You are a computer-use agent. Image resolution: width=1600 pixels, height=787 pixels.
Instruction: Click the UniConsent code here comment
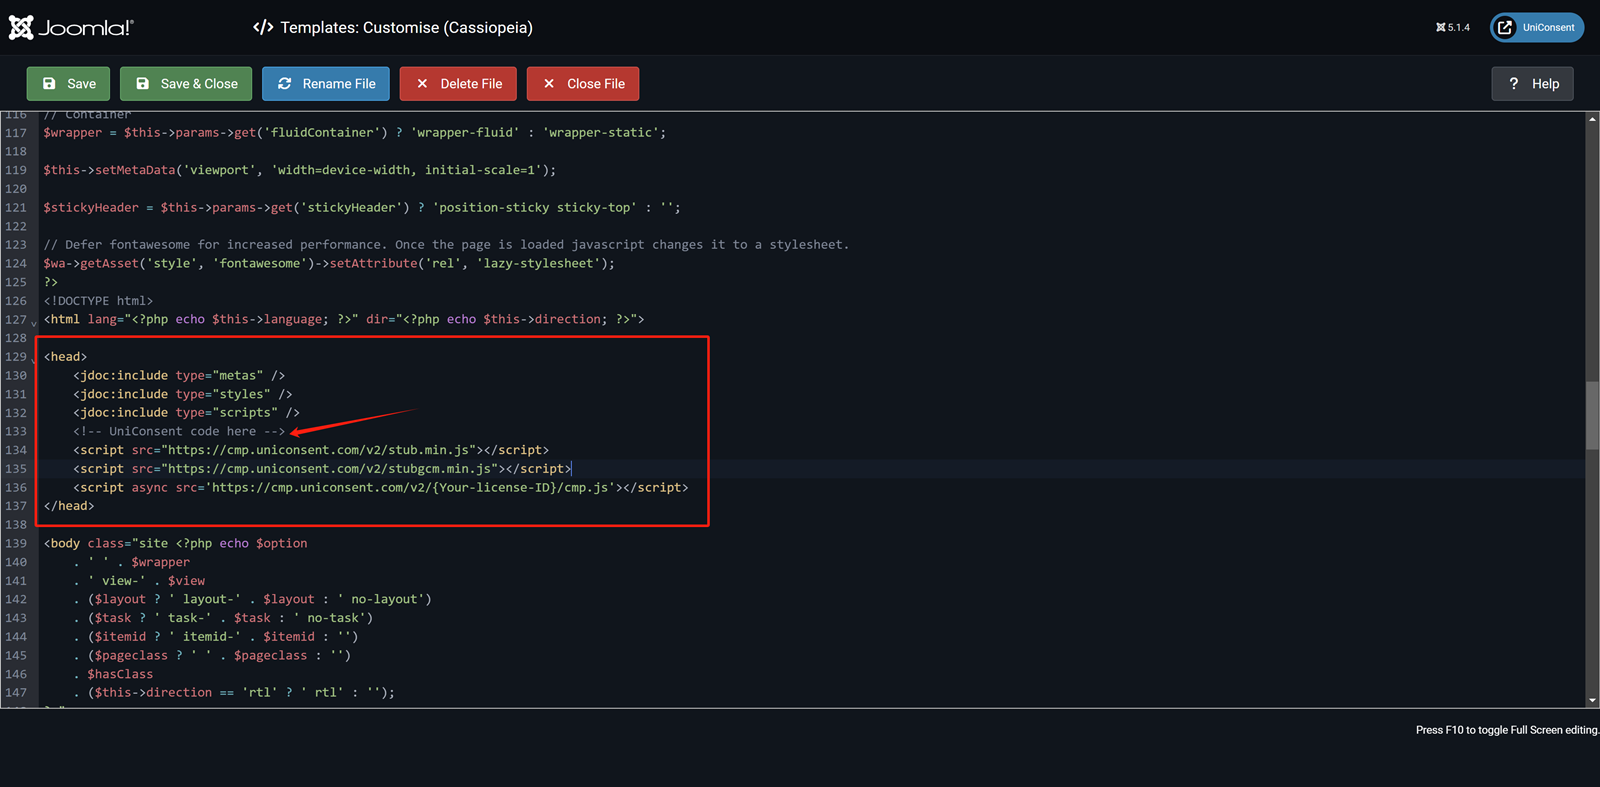coord(179,432)
